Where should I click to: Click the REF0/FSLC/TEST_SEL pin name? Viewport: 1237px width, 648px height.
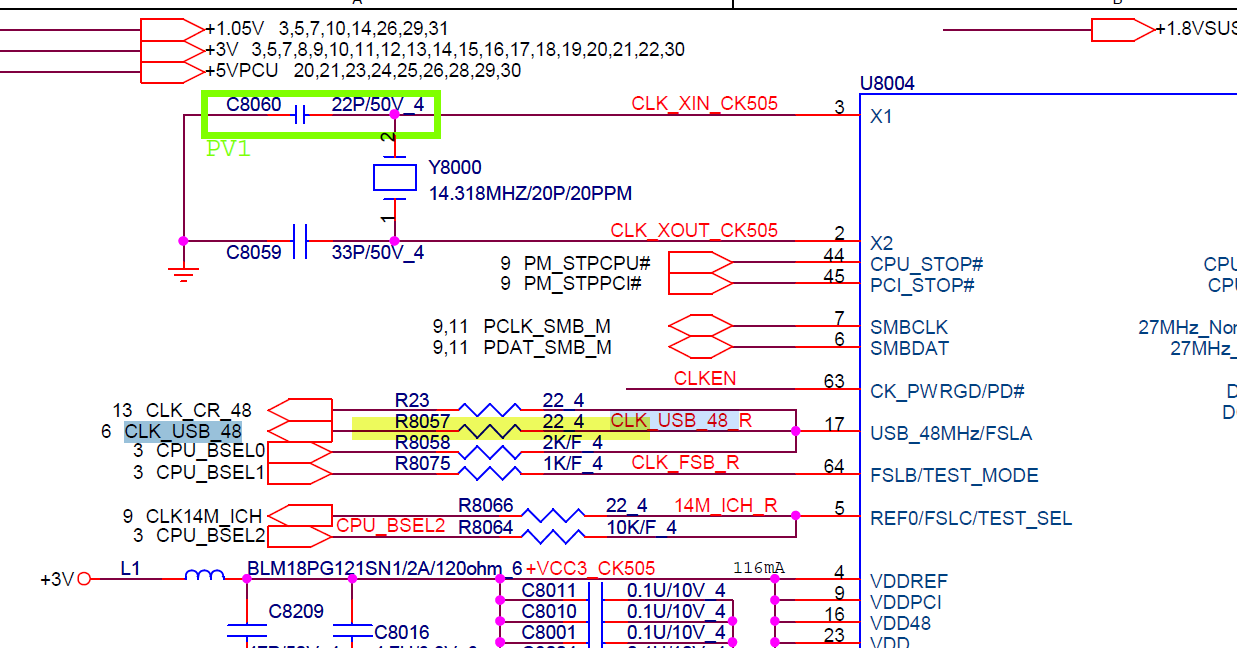click(971, 518)
